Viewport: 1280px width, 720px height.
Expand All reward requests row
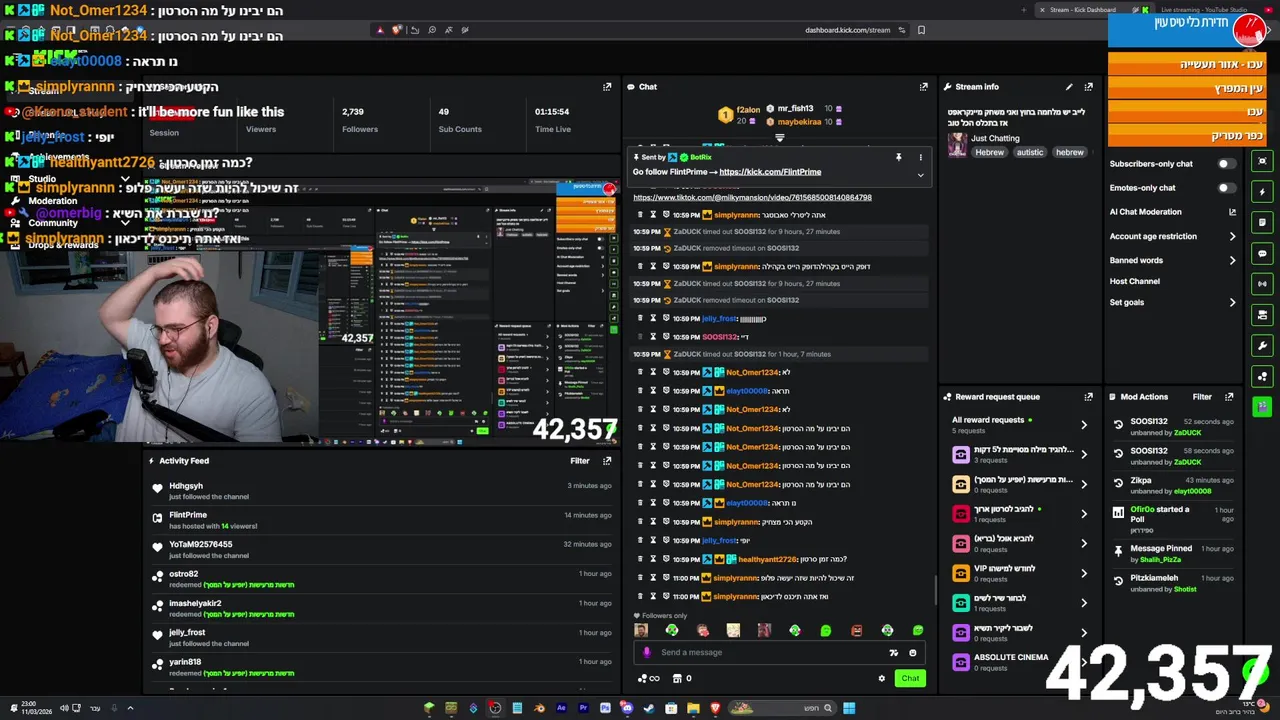click(x=1083, y=425)
